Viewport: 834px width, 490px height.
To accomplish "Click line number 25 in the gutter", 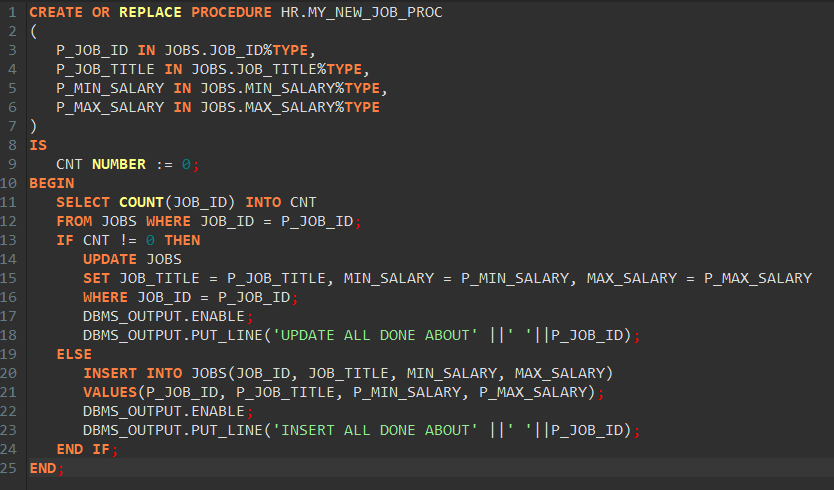I will coord(9,468).
